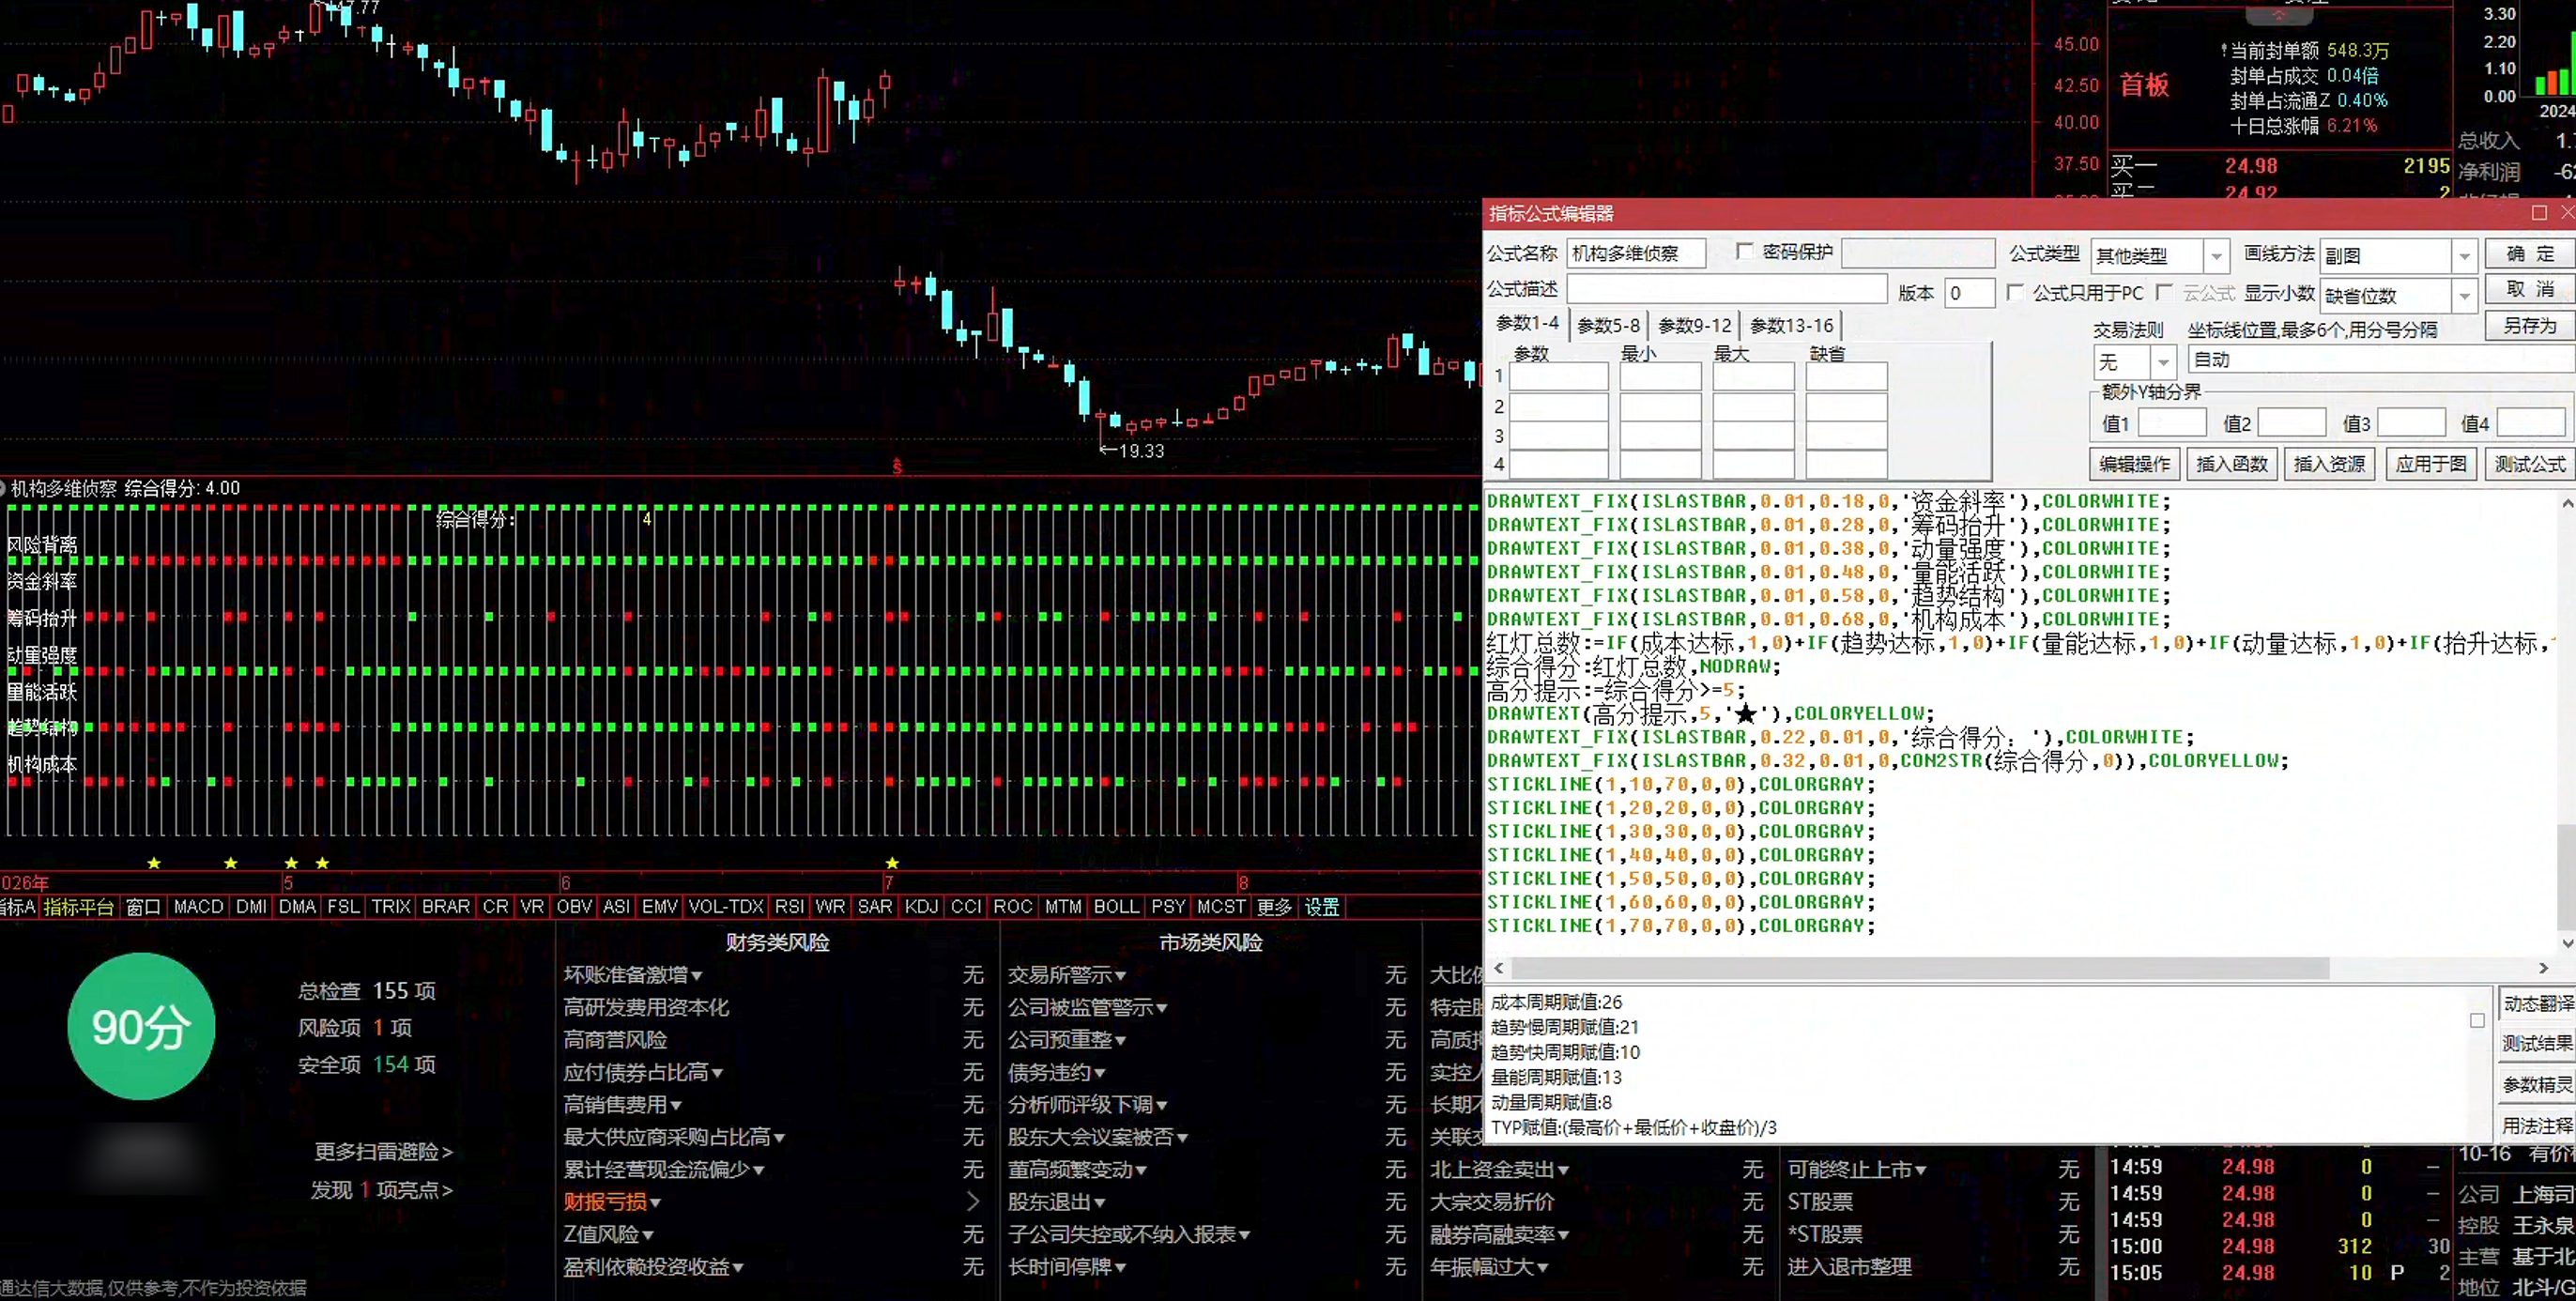Open the 发现1项亮点 link
Screen dimensions: 2576x1301
(381, 1190)
